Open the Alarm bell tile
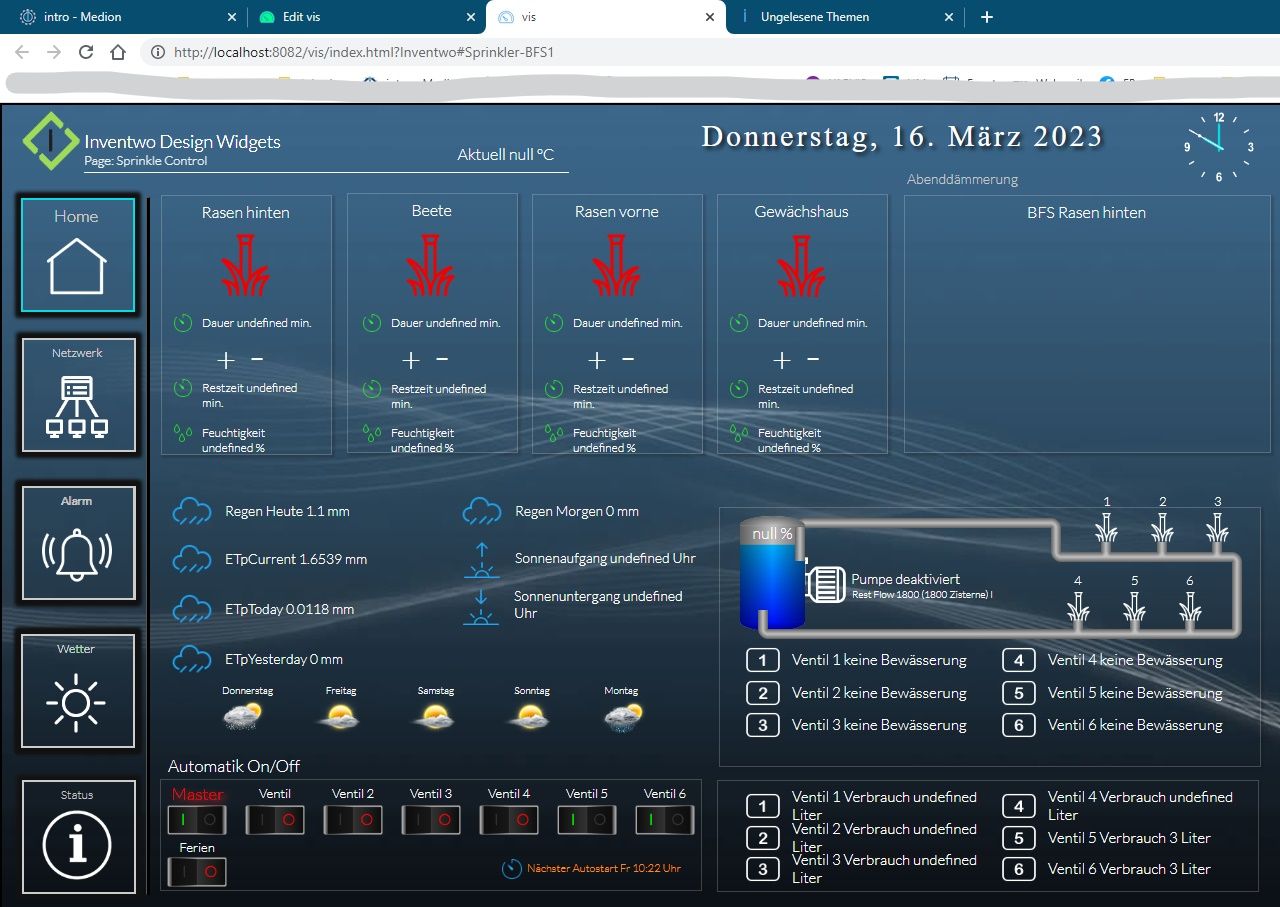The image size is (1280, 907). click(77, 543)
